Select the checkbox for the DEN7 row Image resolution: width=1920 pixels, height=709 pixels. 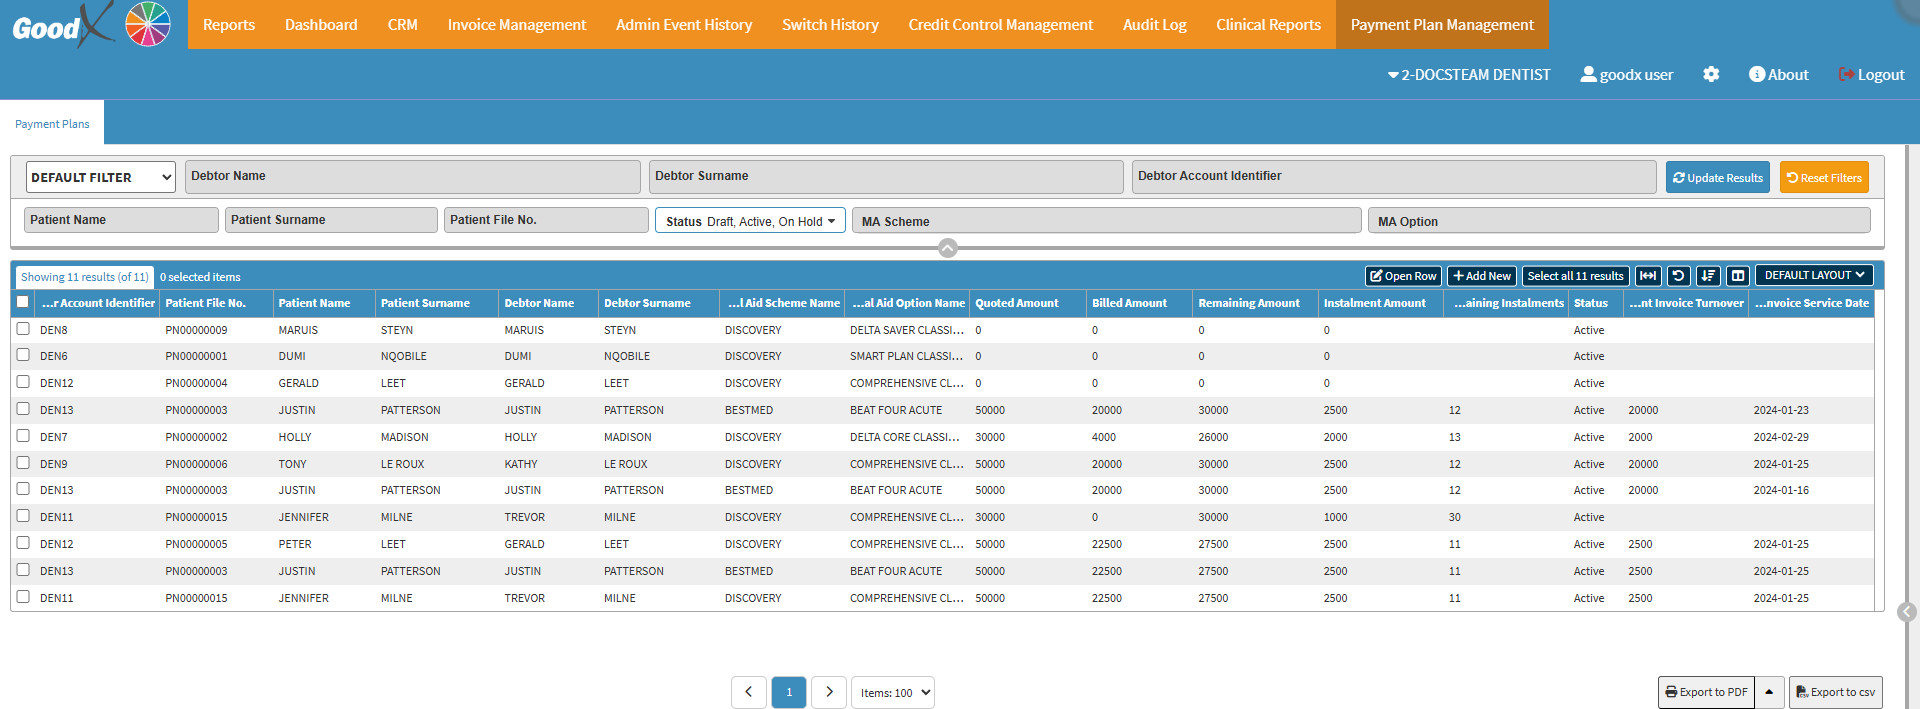tap(23, 436)
